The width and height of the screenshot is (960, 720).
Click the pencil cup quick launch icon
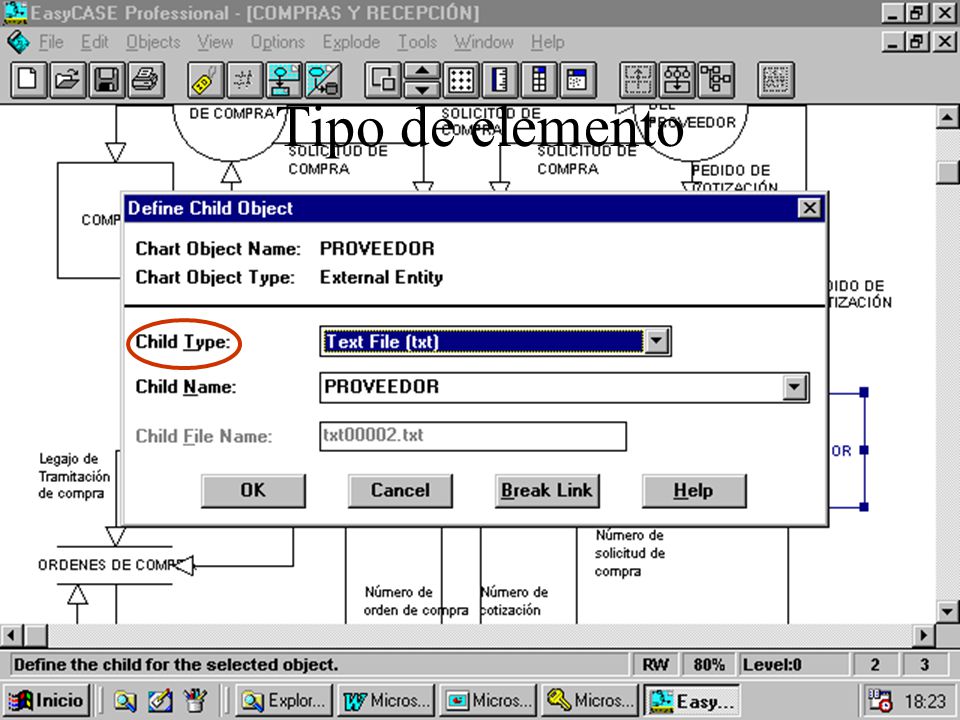click(195, 700)
